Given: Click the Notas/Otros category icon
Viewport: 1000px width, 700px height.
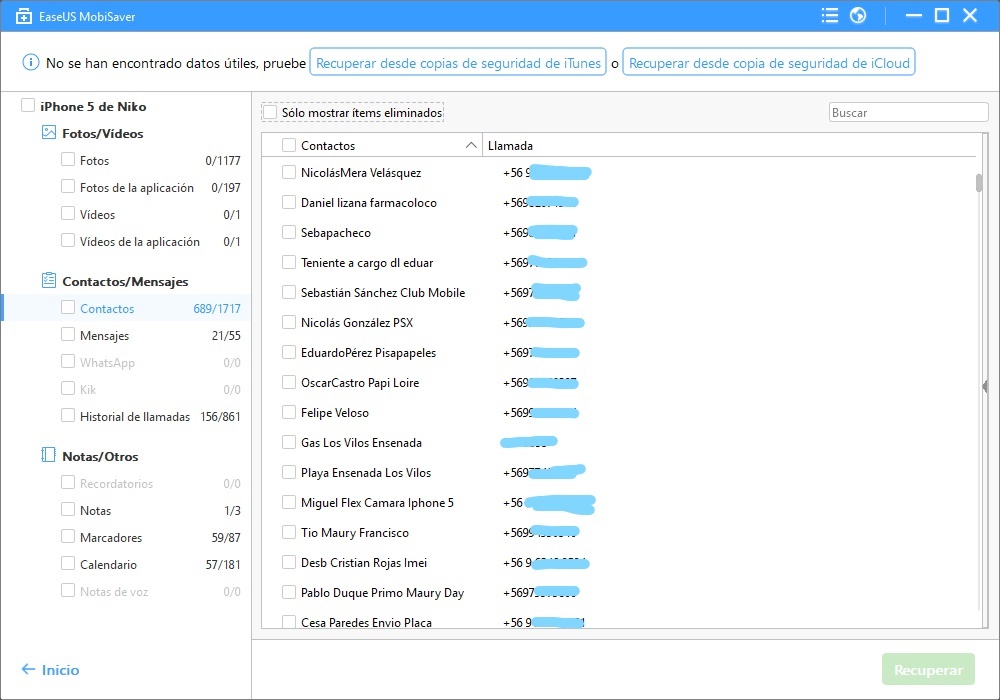Looking at the screenshot, I should (x=48, y=455).
